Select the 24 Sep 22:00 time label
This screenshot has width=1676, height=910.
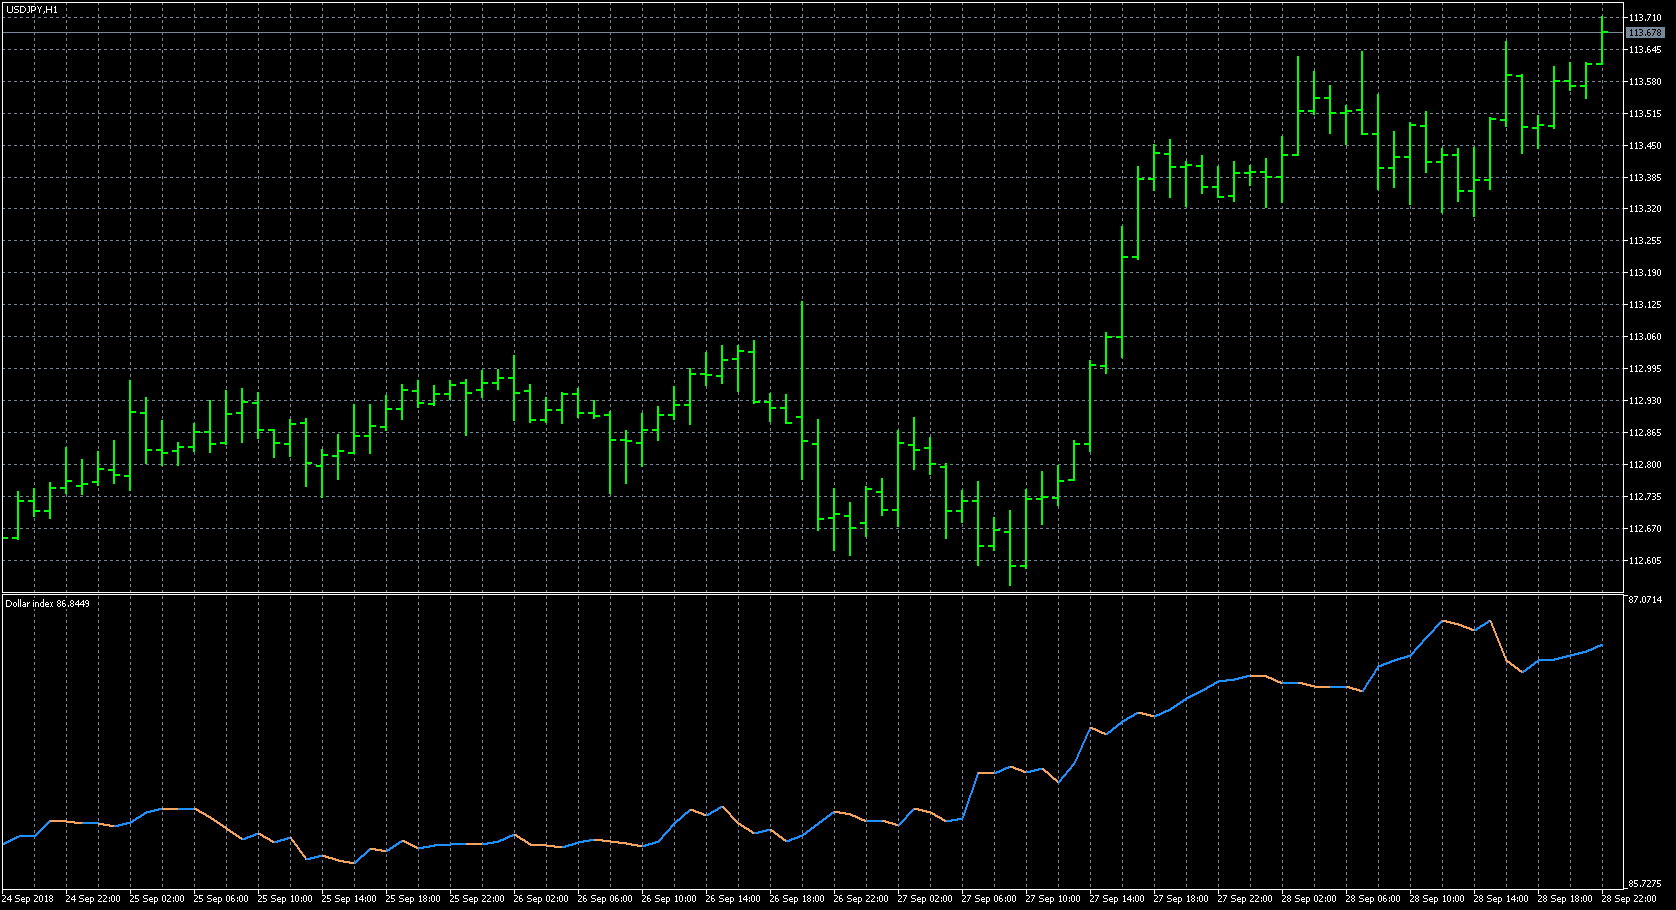[93, 899]
